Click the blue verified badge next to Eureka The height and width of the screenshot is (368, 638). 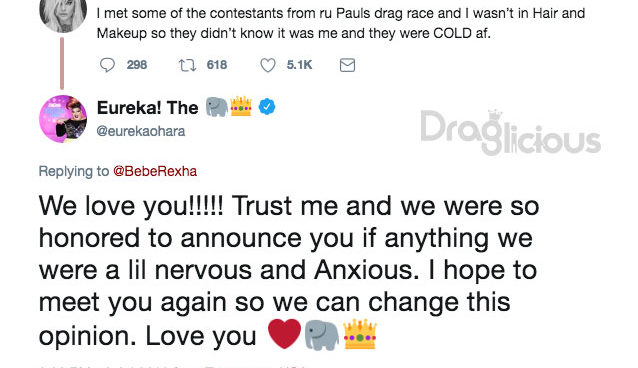pos(267,107)
